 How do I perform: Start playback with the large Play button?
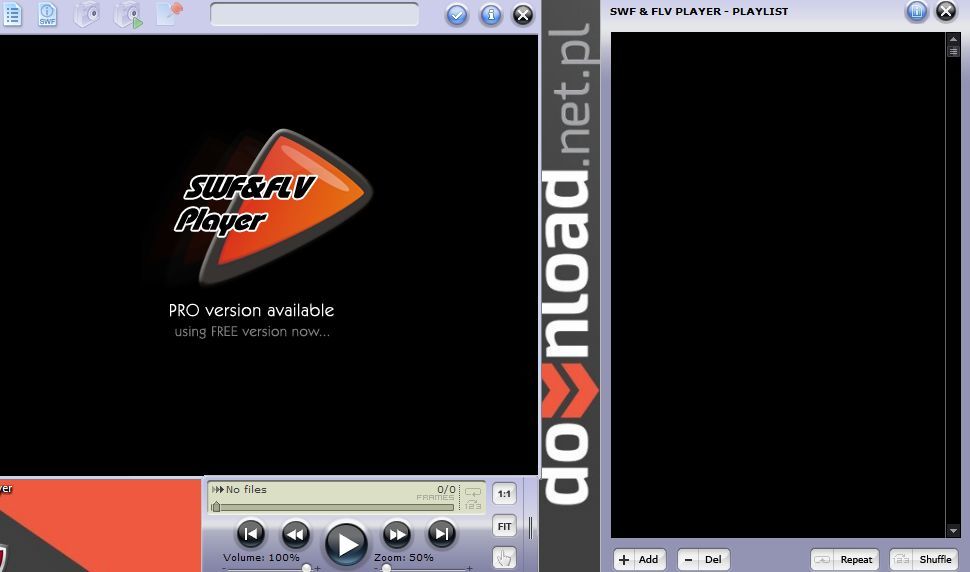346,544
